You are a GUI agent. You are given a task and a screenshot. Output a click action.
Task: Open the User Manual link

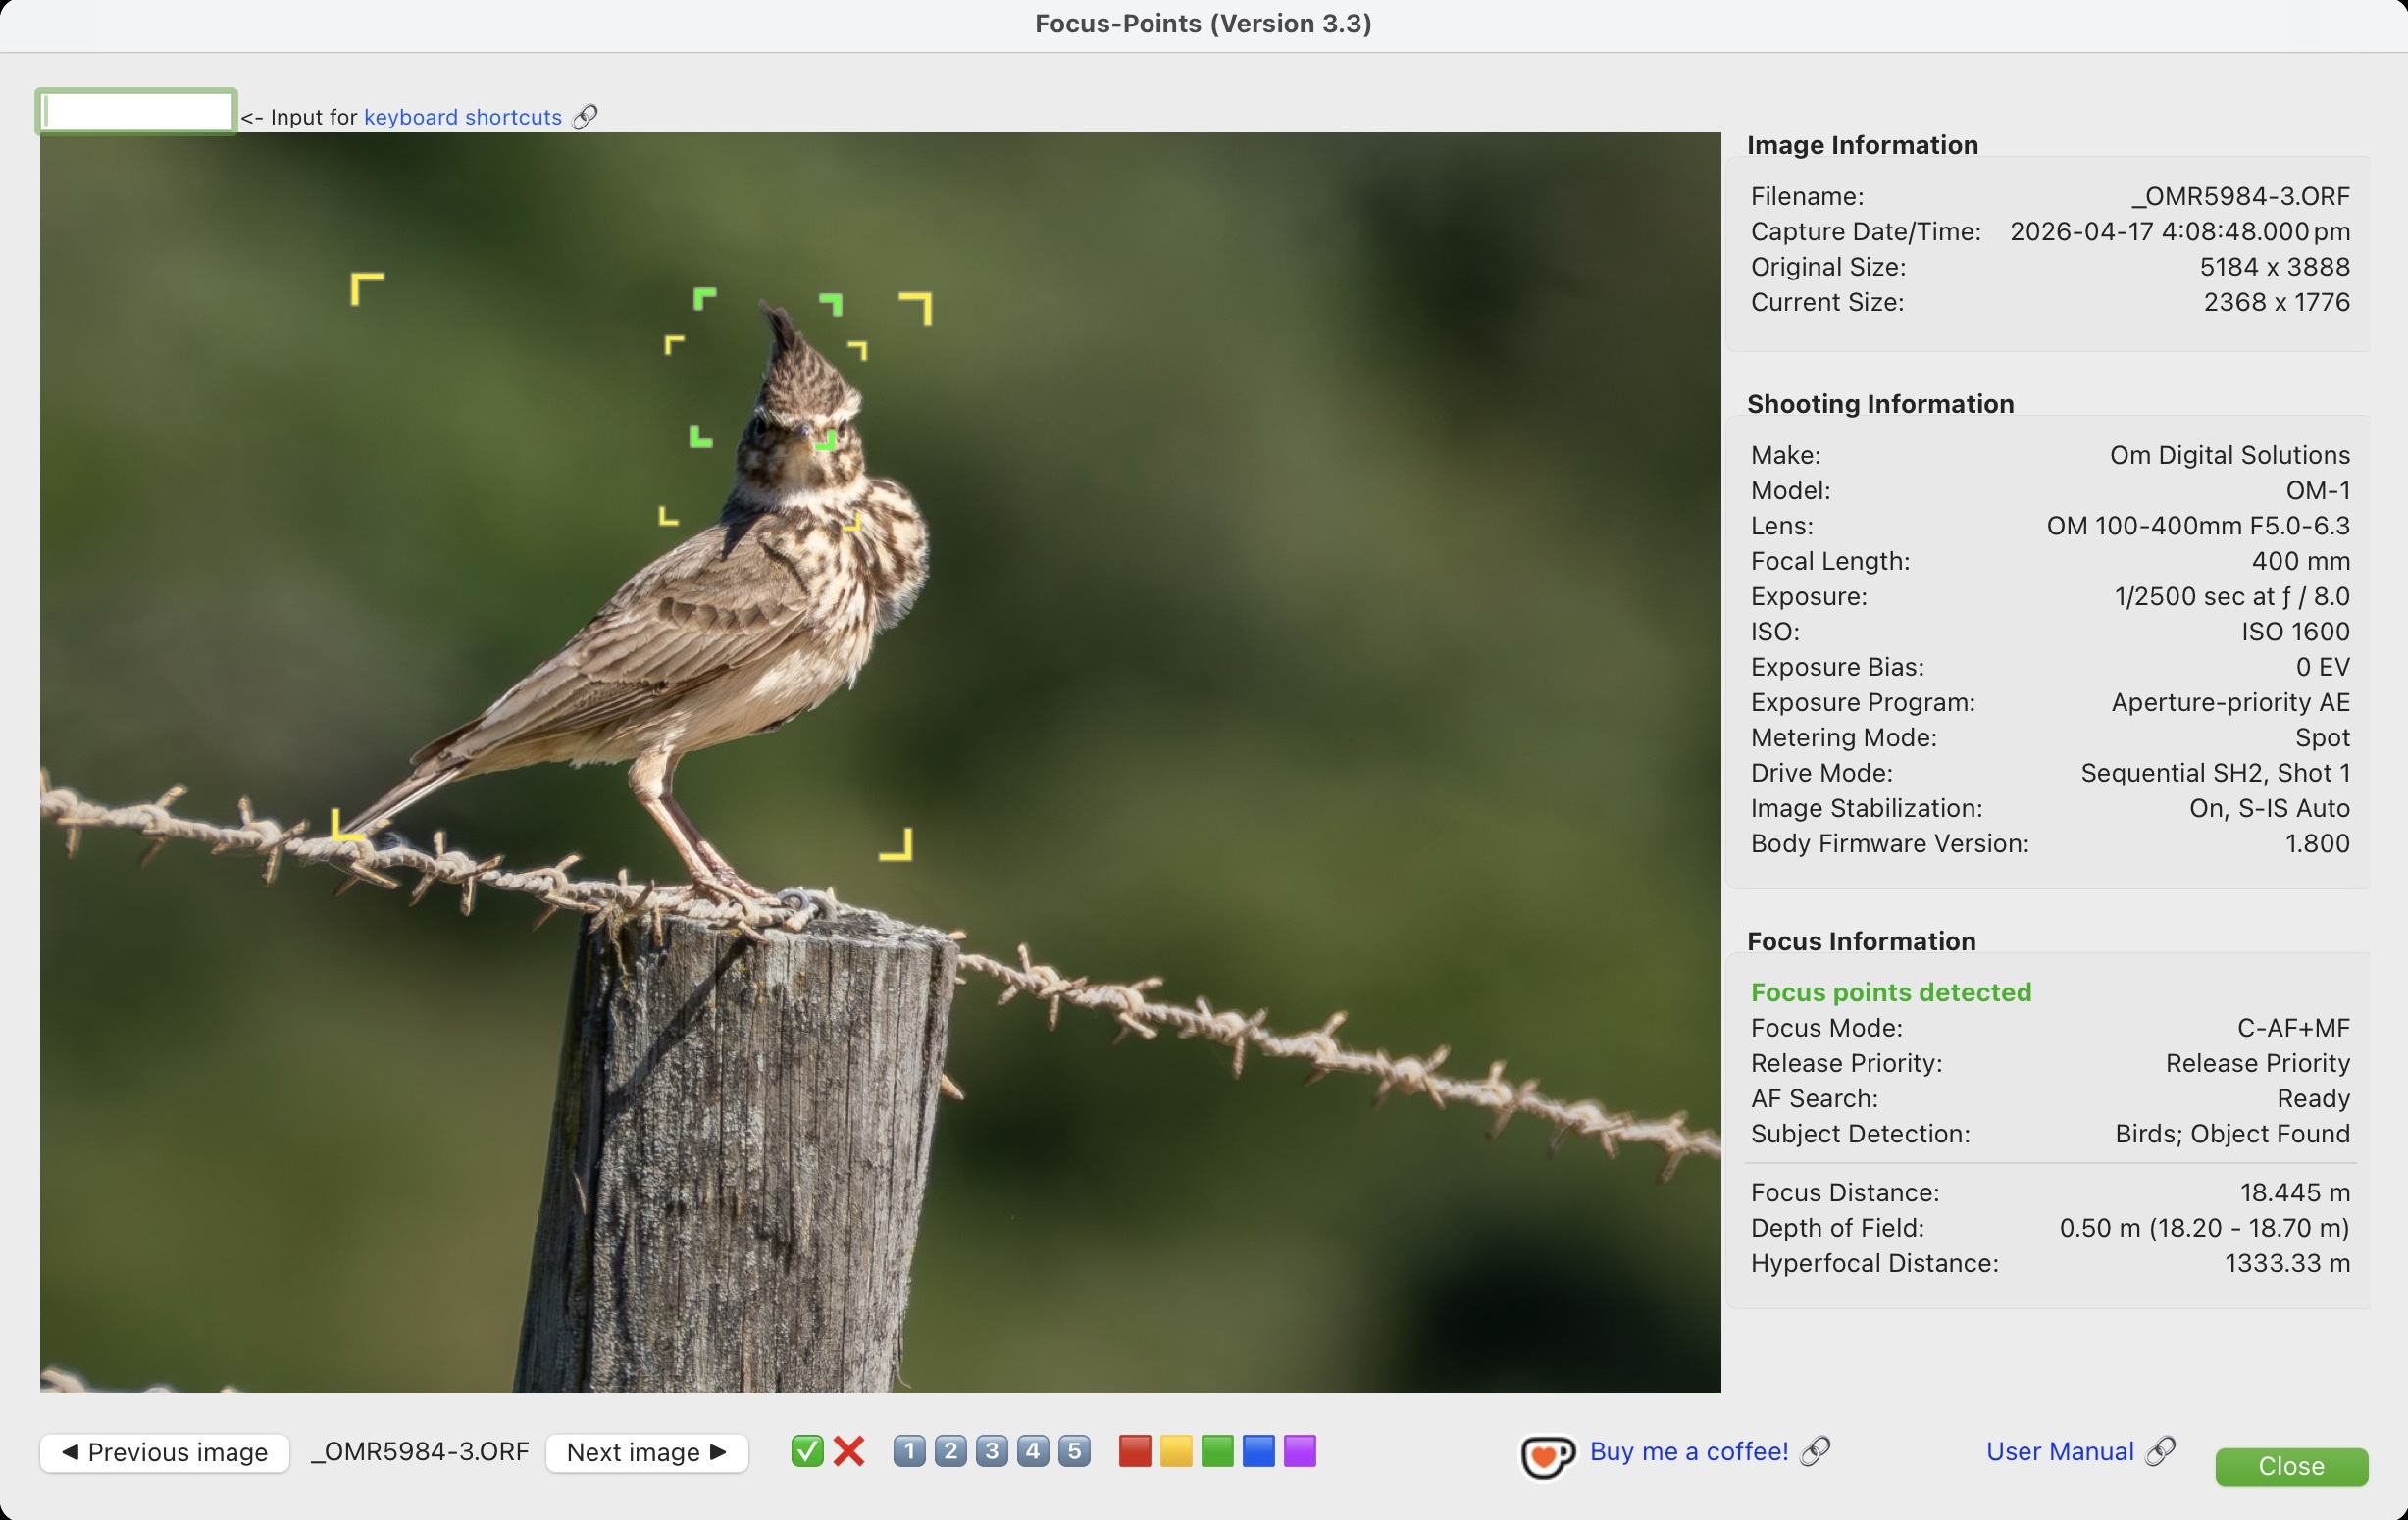(x=2059, y=1451)
